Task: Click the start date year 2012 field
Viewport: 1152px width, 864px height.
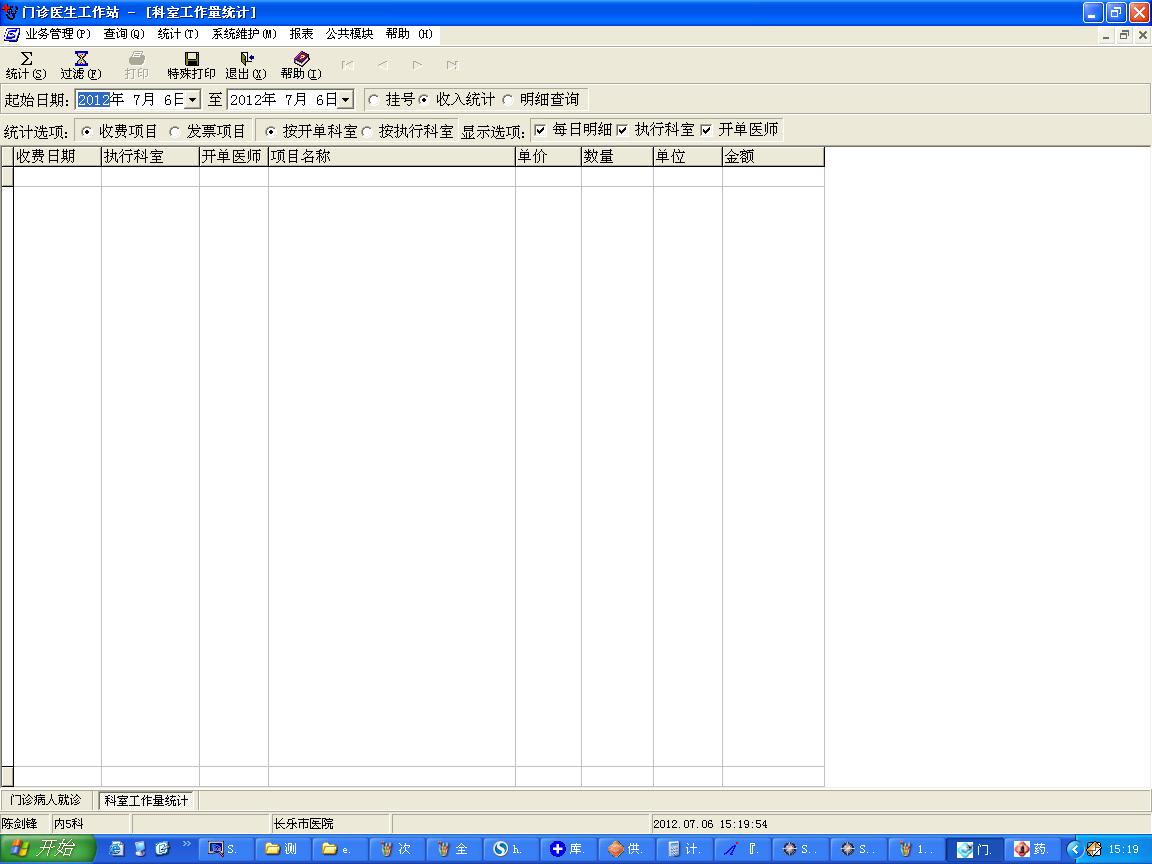Action: (93, 99)
